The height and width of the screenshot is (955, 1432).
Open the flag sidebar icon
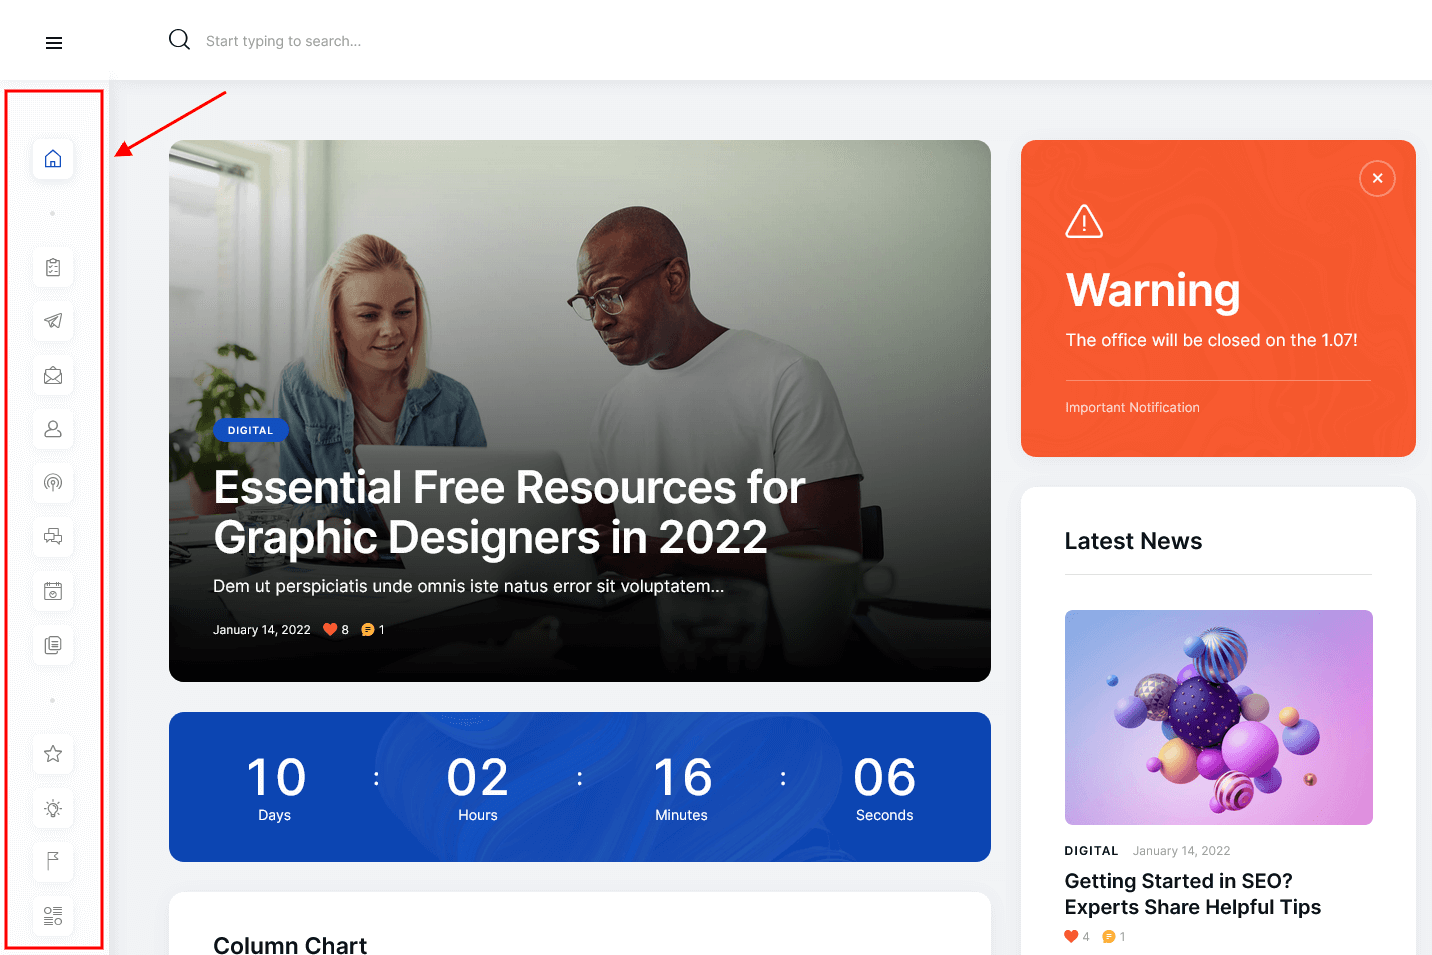tap(53, 861)
